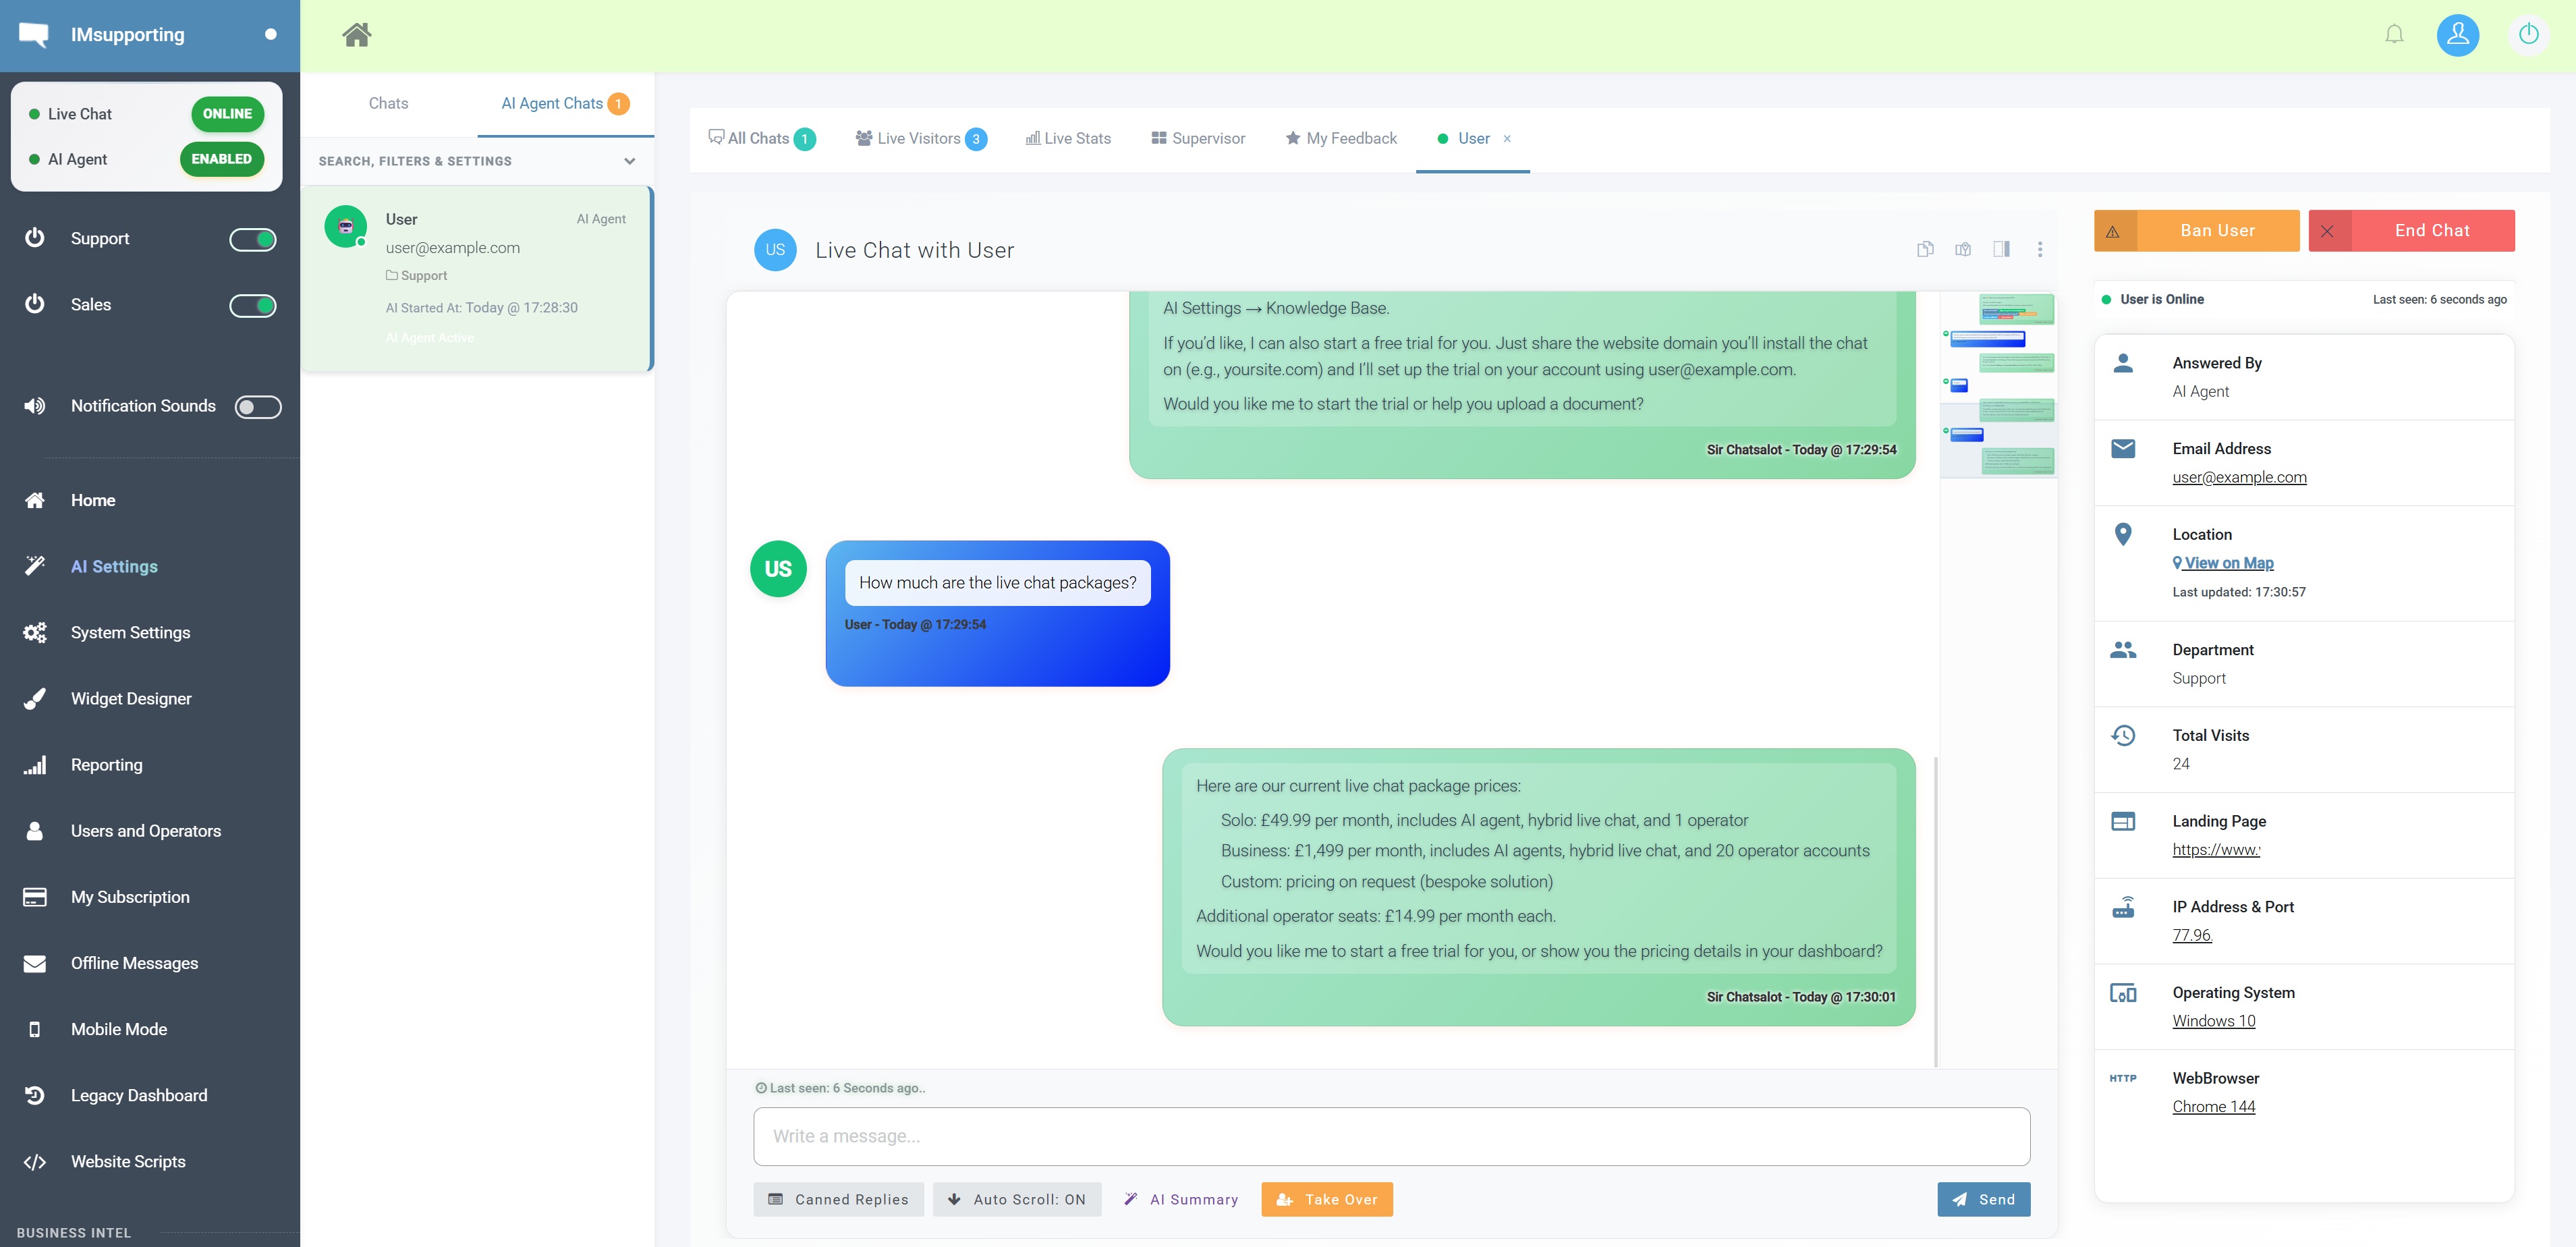The height and width of the screenshot is (1247, 2576).
Task: Click the My Subscription card icon
Action: pos(35,897)
